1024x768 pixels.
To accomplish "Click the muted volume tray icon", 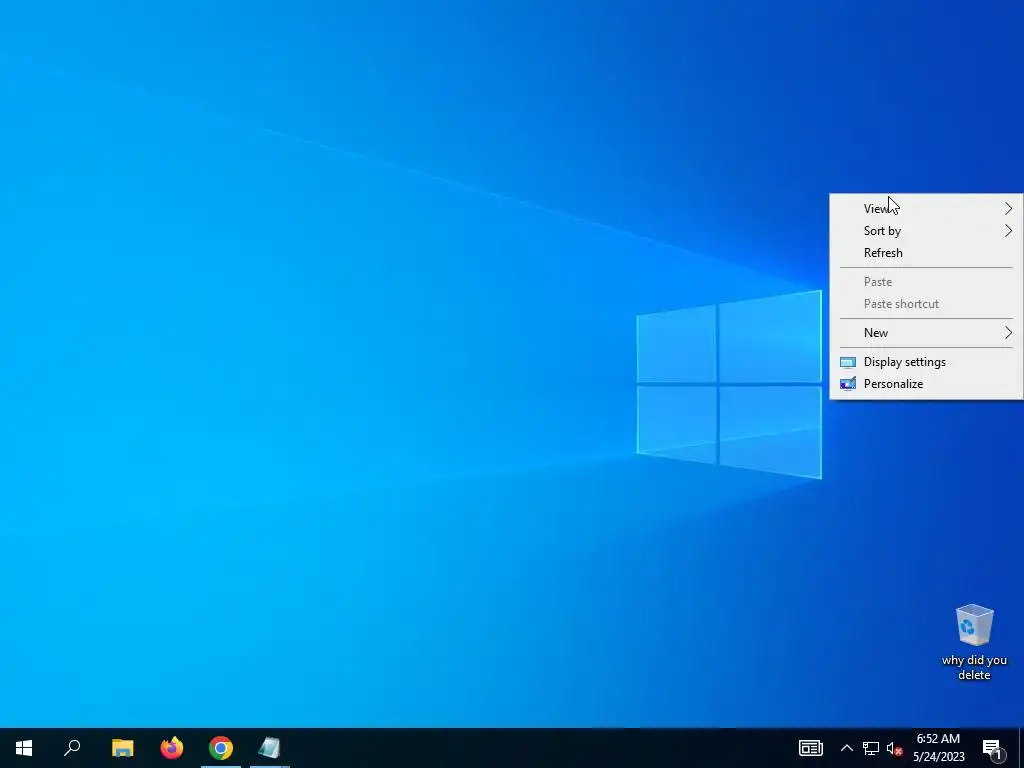I will coord(895,748).
